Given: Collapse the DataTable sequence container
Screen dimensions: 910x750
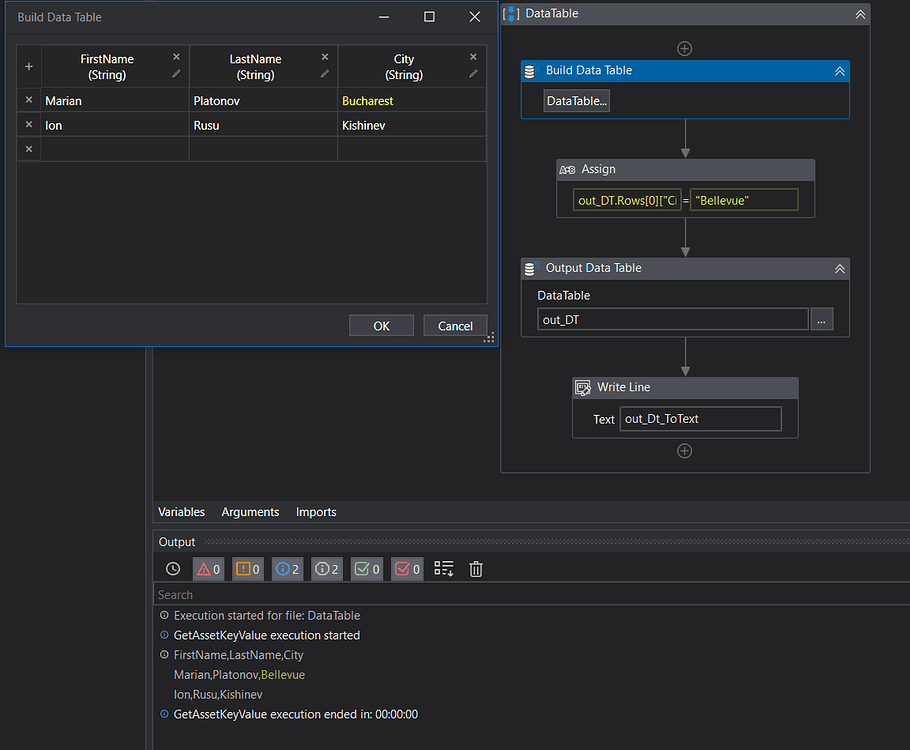Looking at the screenshot, I should click(x=859, y=14).
